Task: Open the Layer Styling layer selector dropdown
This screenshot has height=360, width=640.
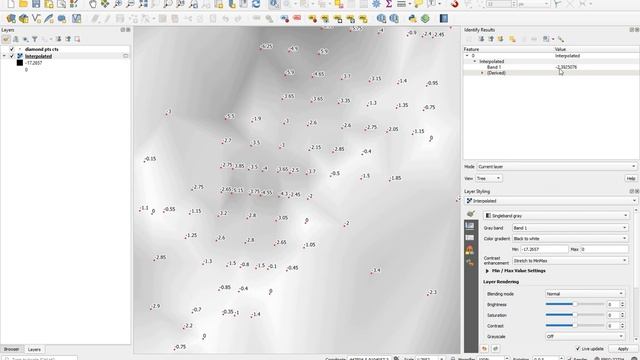Action: pyautogui.click(x=551, y=201)
